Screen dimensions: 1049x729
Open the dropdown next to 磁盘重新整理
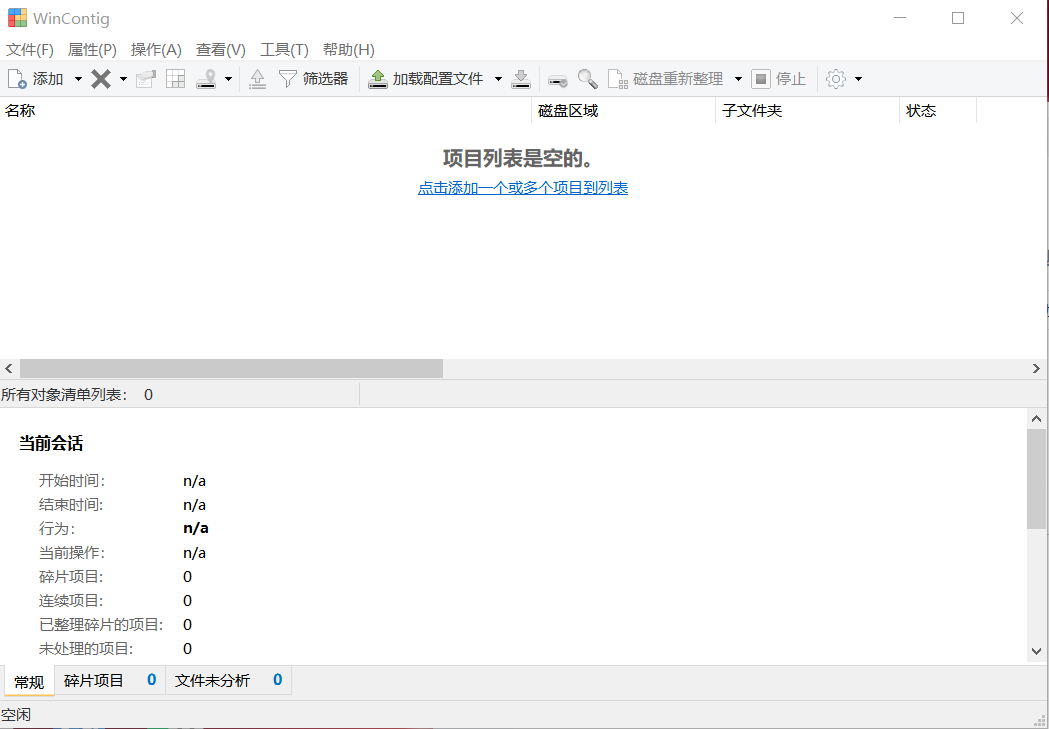(739, 79)
